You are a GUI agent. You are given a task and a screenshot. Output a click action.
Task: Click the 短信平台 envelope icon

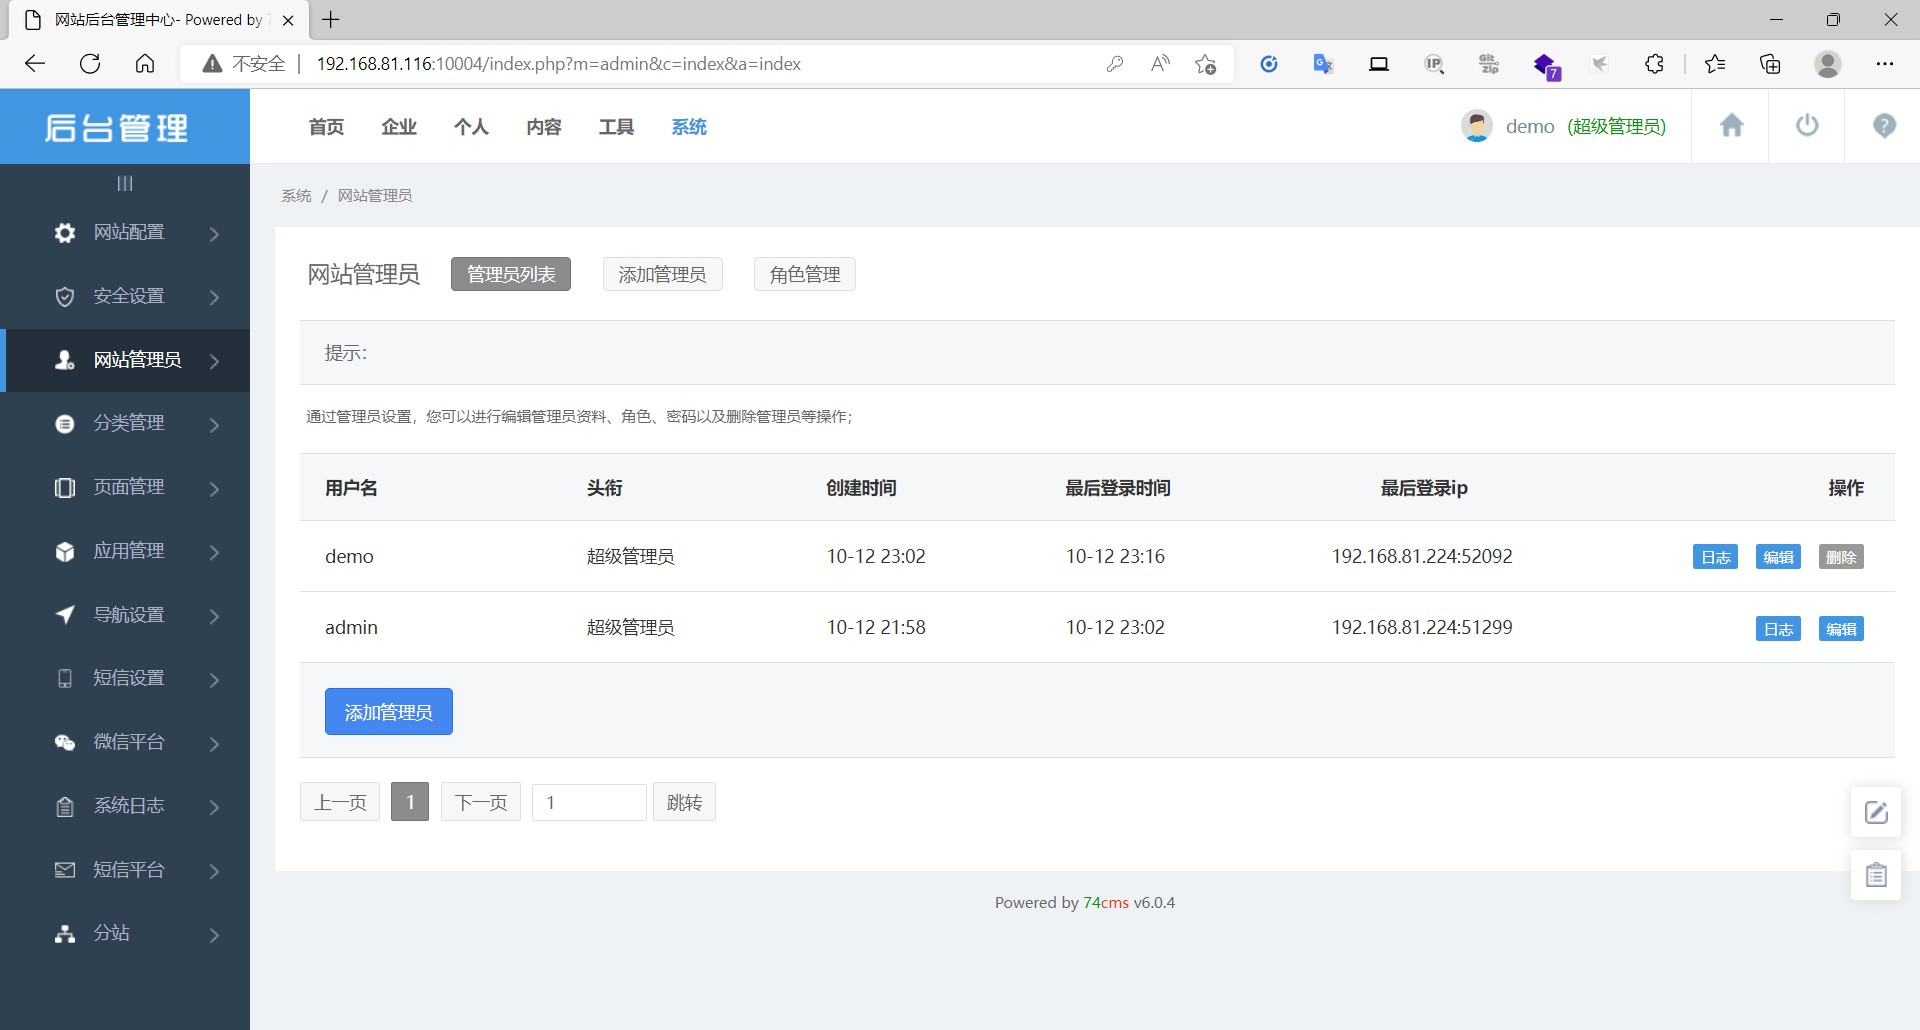click(x=65, y=870)
